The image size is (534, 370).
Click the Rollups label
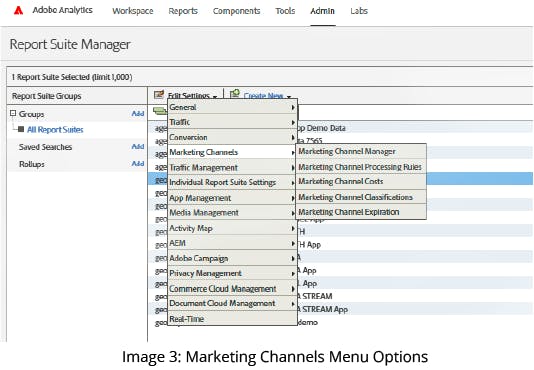(32, 164)
